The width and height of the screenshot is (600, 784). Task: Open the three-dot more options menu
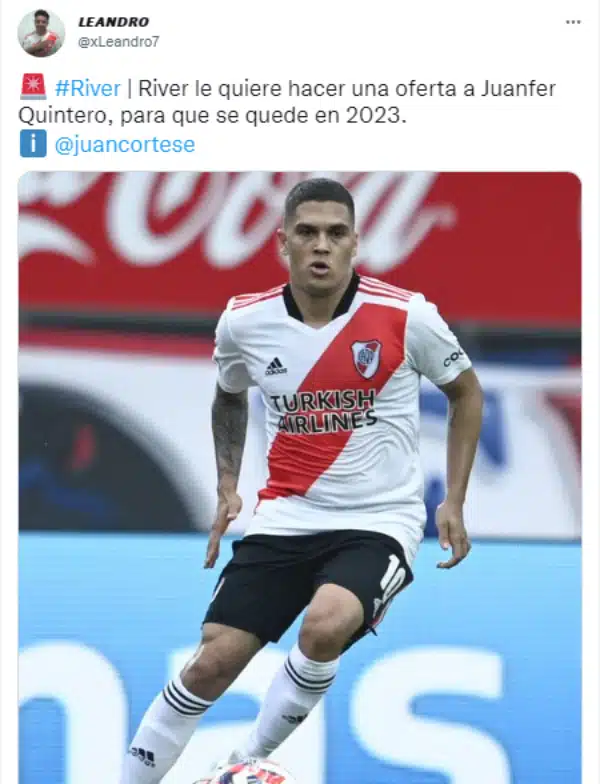(573, 22)
